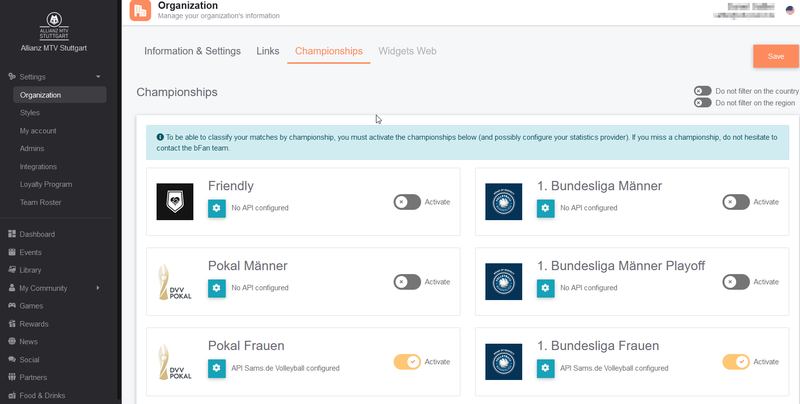Image resolution: width=800 pixels, height=404 pixels.
Task: Open gear settings for 1. Bundesliga Männer Playoff
Action: point(545,288)
